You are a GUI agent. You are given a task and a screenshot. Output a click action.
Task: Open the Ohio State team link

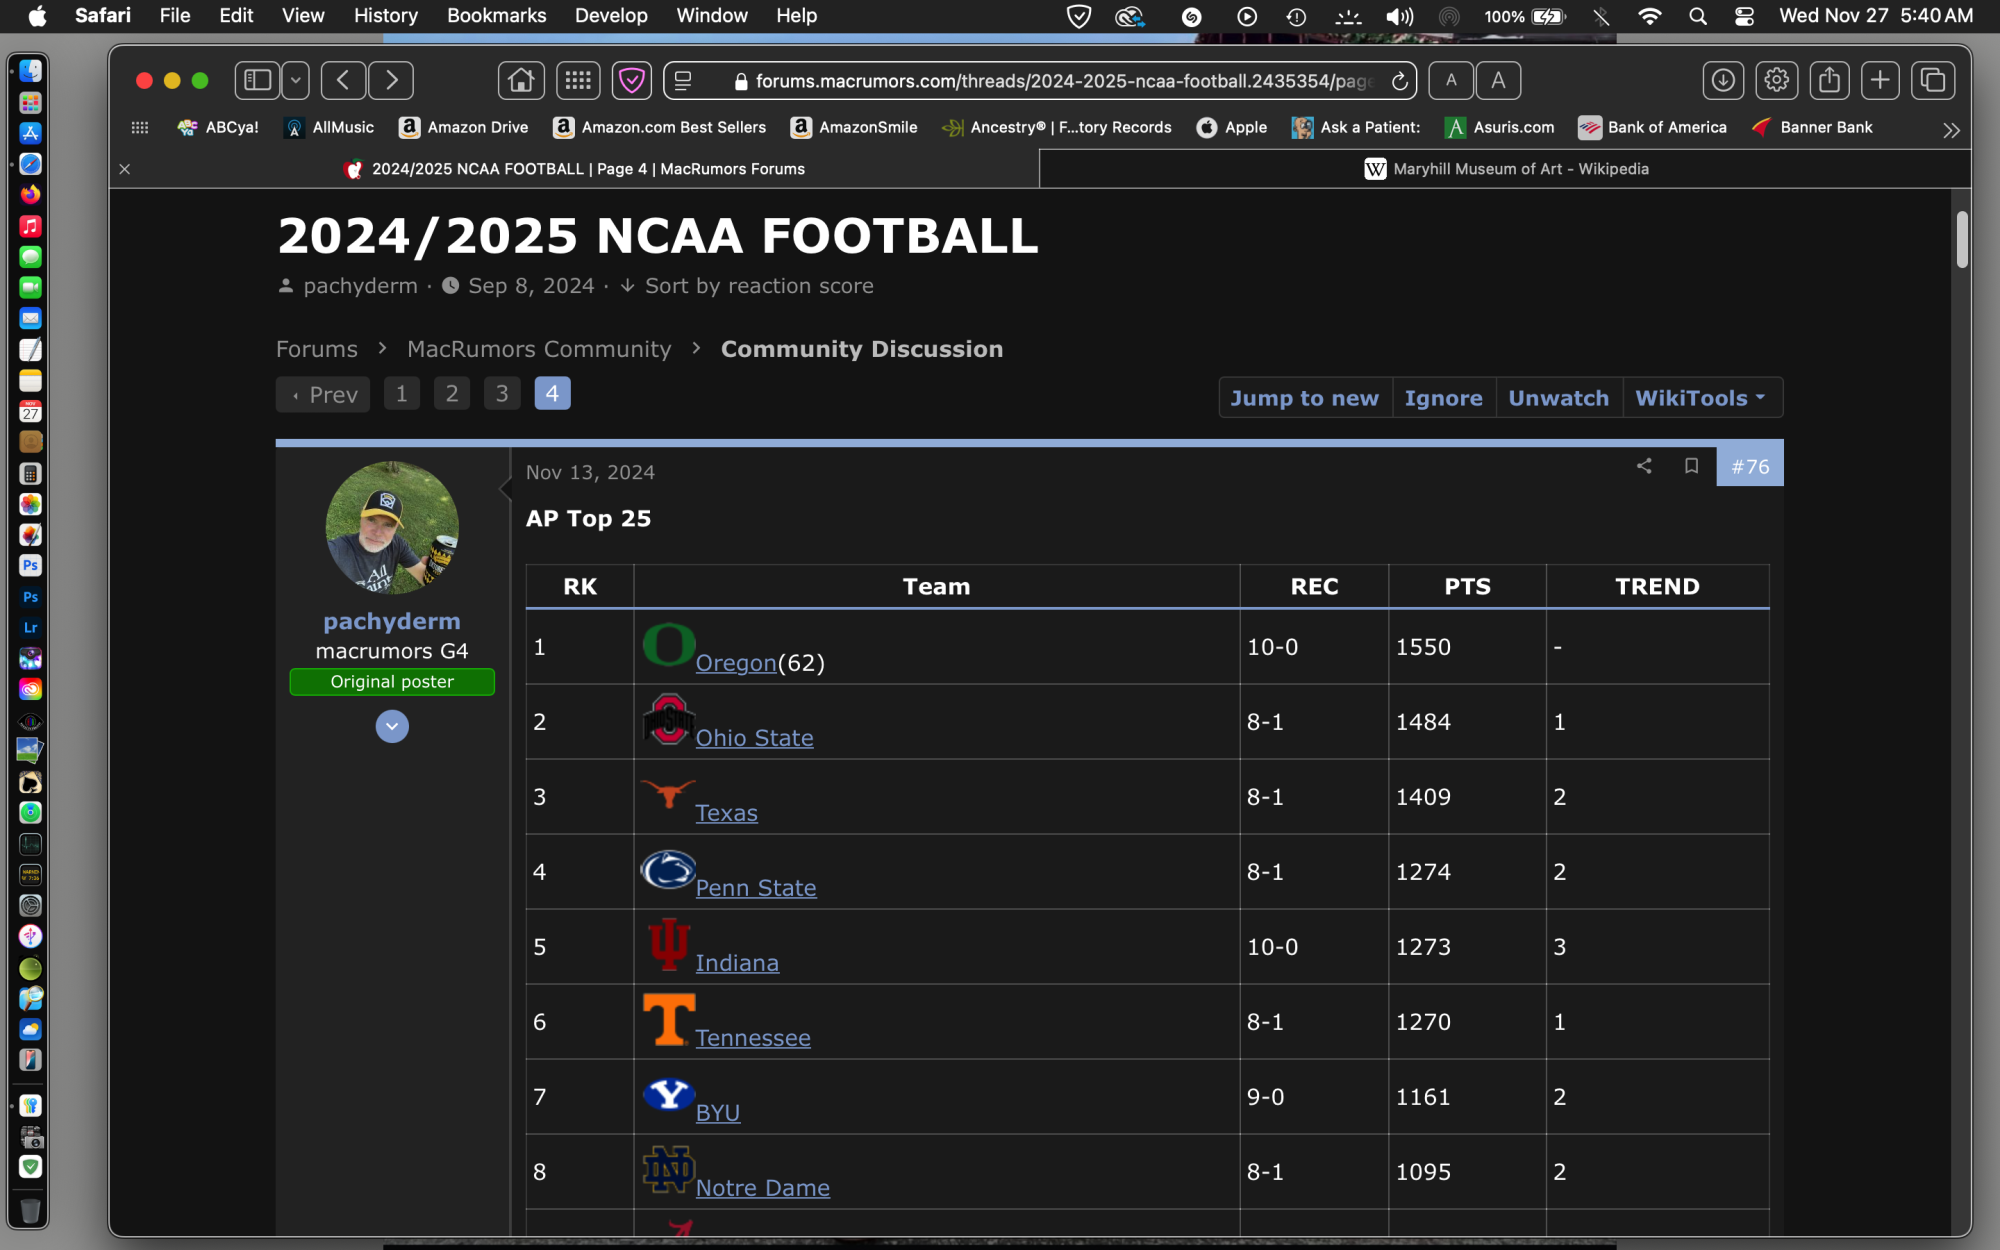pos(754,738)
